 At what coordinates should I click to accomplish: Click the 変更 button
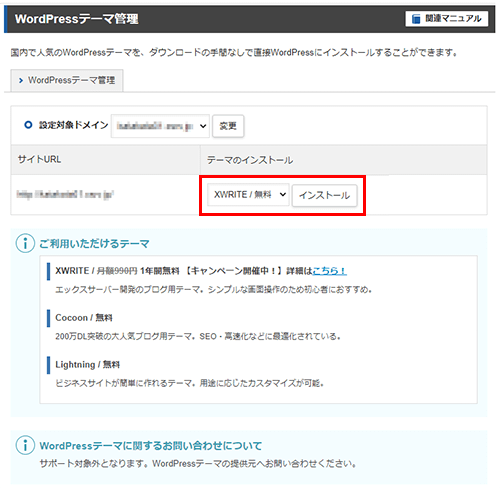(228, 126)
